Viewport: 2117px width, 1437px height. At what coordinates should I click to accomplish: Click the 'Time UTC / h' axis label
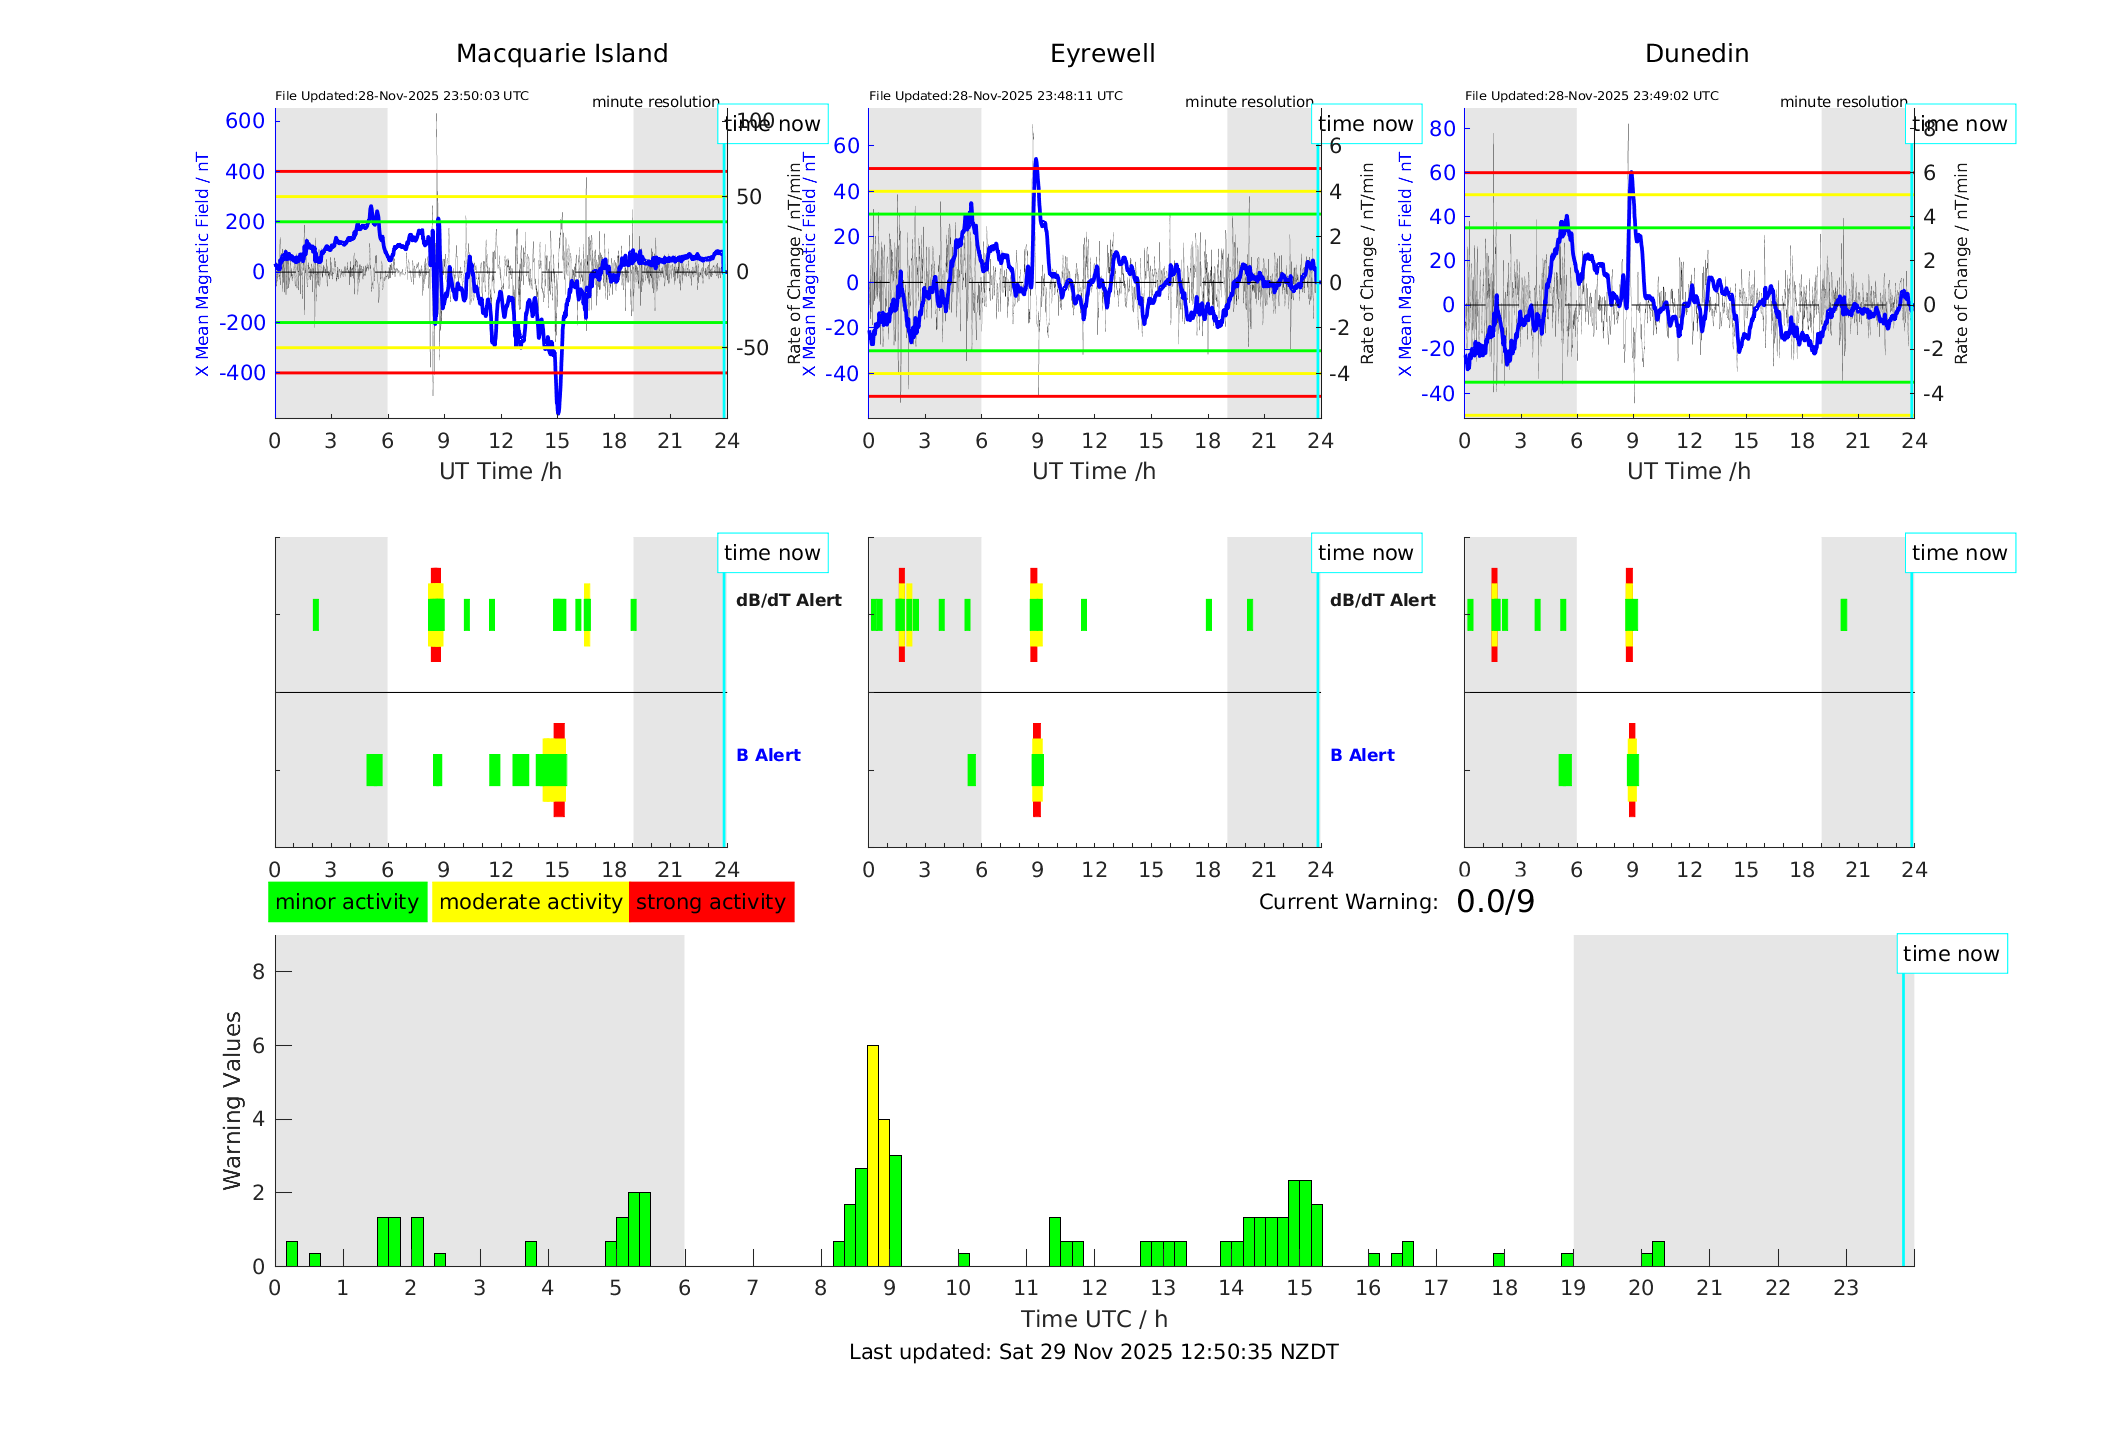(1094, 1319)
